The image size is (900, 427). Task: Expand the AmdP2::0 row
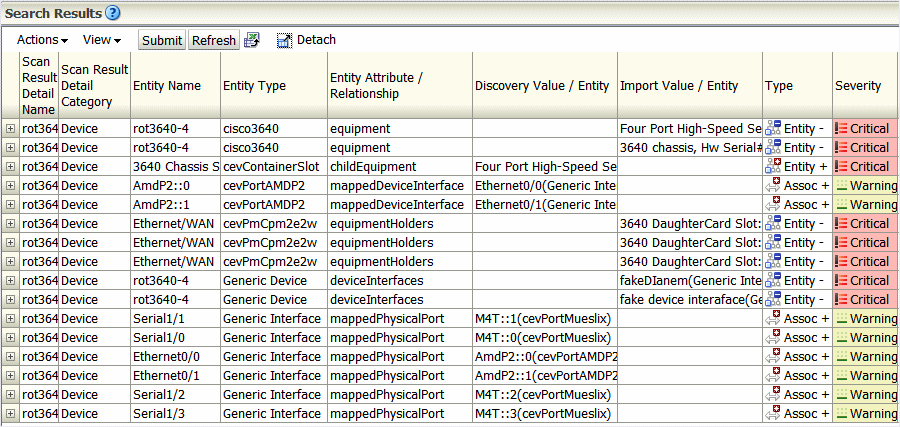(x=10, y=185)
